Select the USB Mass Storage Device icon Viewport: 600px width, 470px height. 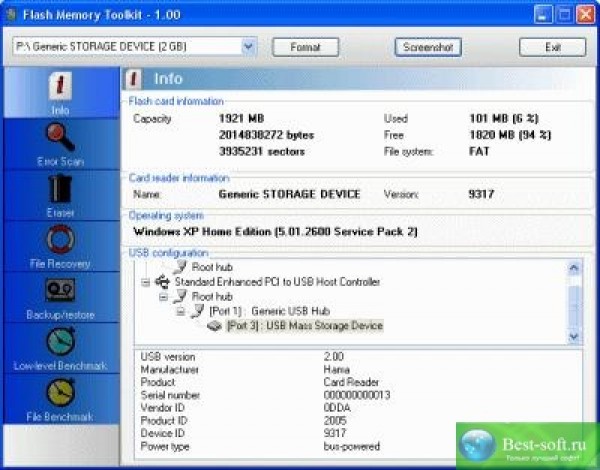coord(215,325)
